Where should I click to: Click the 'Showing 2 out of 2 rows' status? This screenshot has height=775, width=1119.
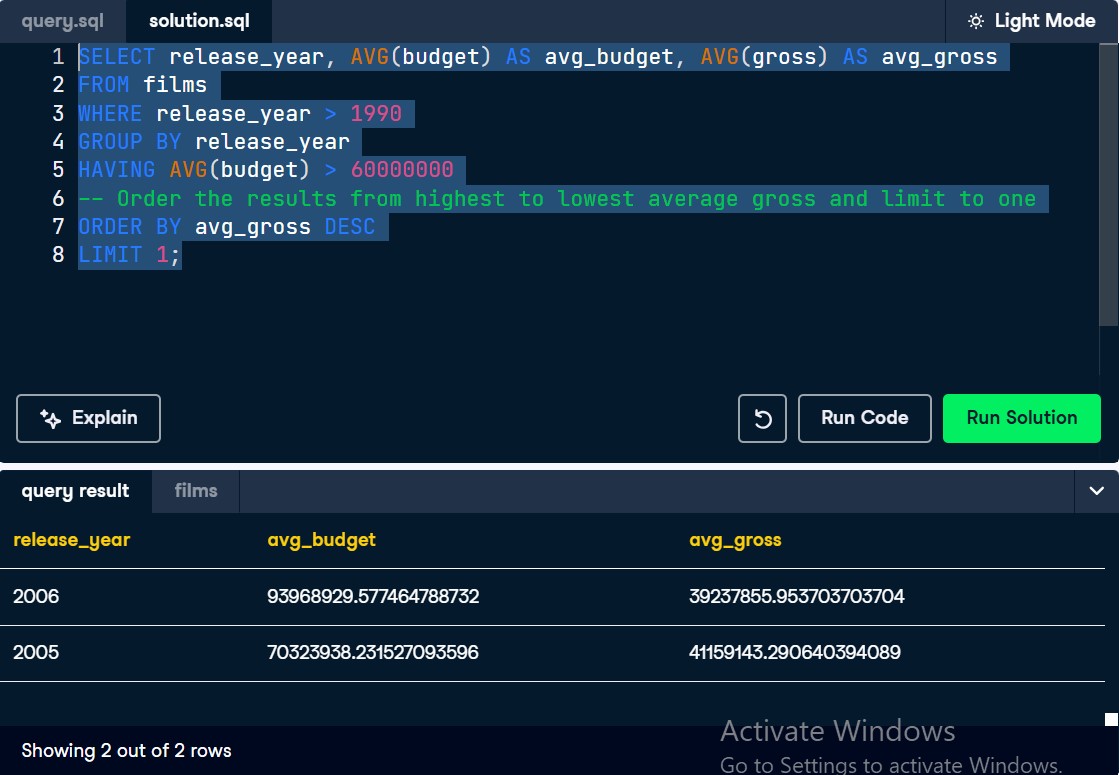click(x=126, y=751)
